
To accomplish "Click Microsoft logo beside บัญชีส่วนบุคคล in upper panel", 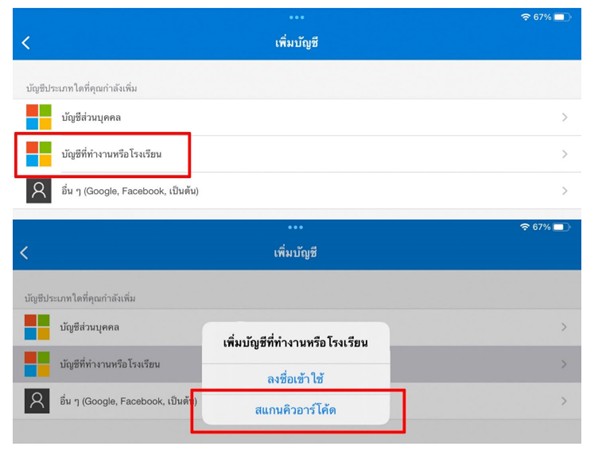I will 38,117.
